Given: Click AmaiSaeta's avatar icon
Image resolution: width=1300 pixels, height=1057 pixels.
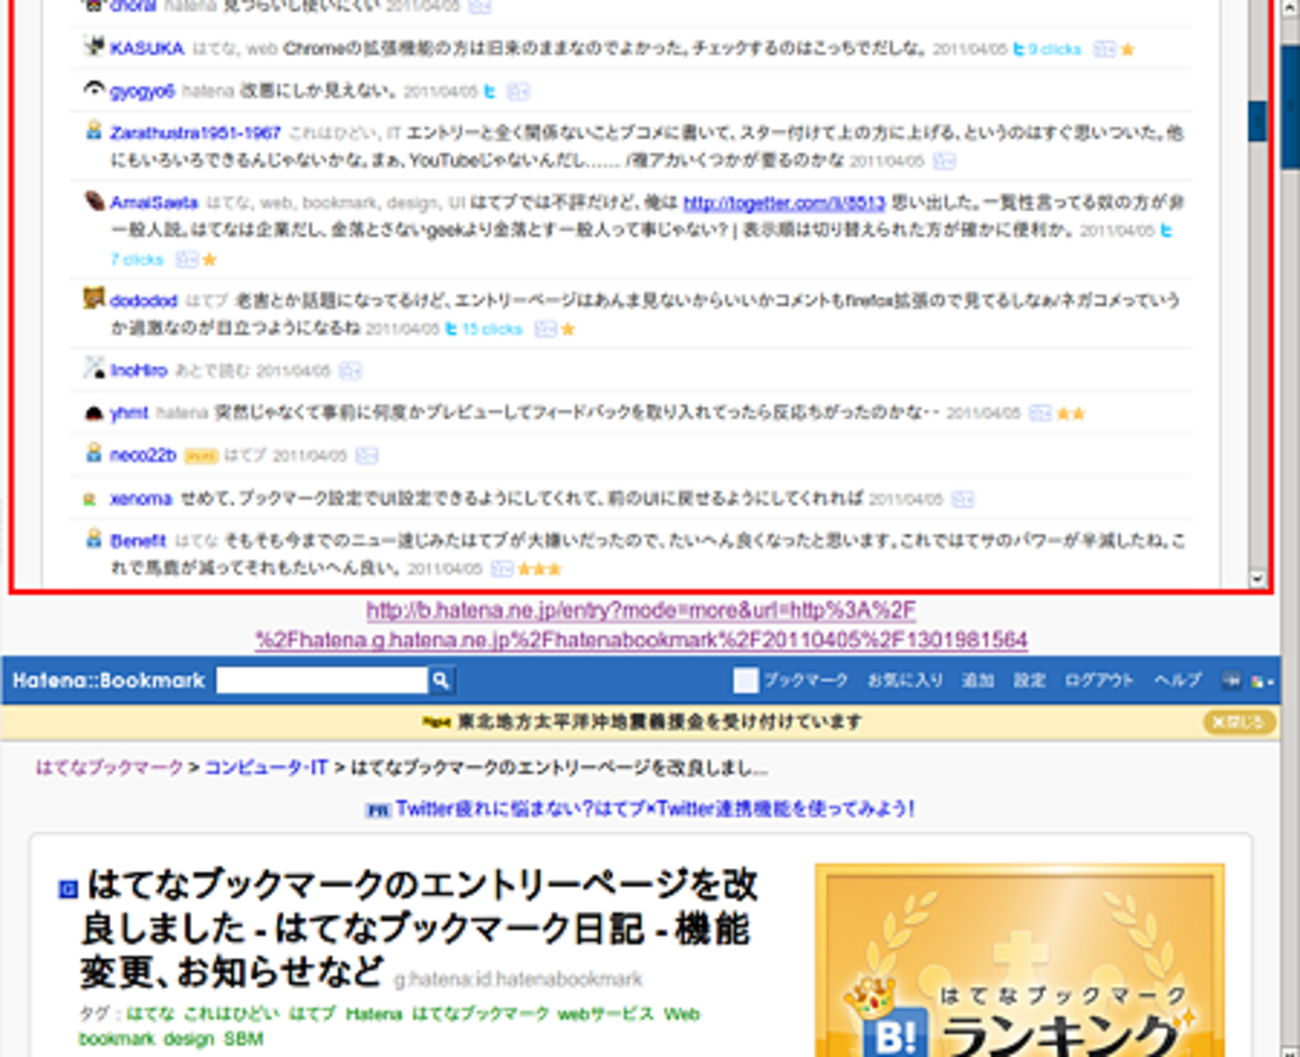Looking at the screenshot, I should (94, 201).
